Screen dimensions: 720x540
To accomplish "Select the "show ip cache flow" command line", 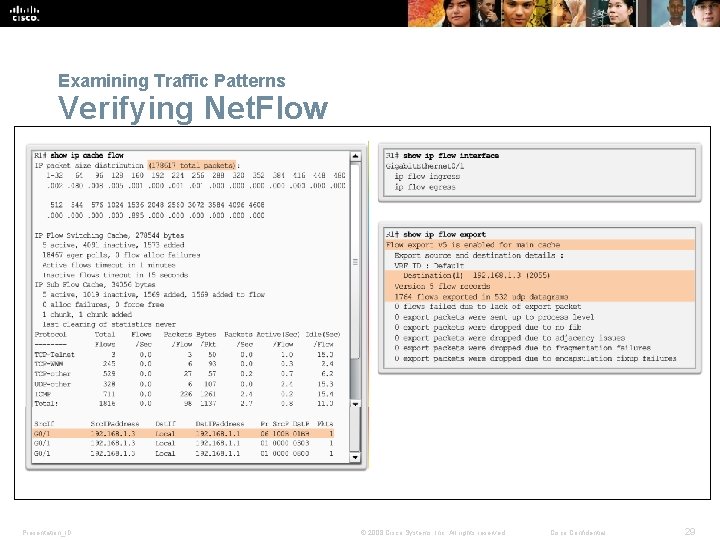I will pos(79,155).
